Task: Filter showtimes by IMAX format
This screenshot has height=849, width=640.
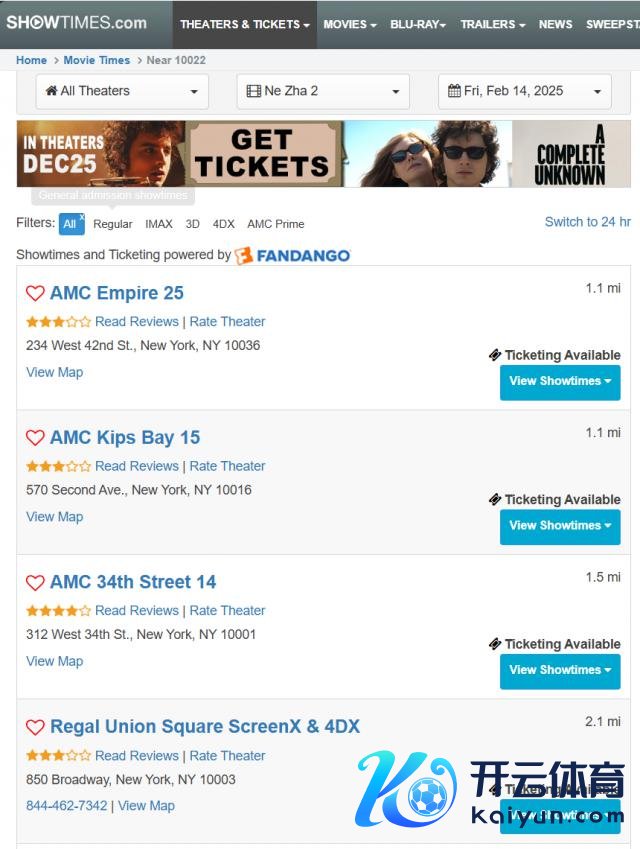Action: click(x=159, y=224)
